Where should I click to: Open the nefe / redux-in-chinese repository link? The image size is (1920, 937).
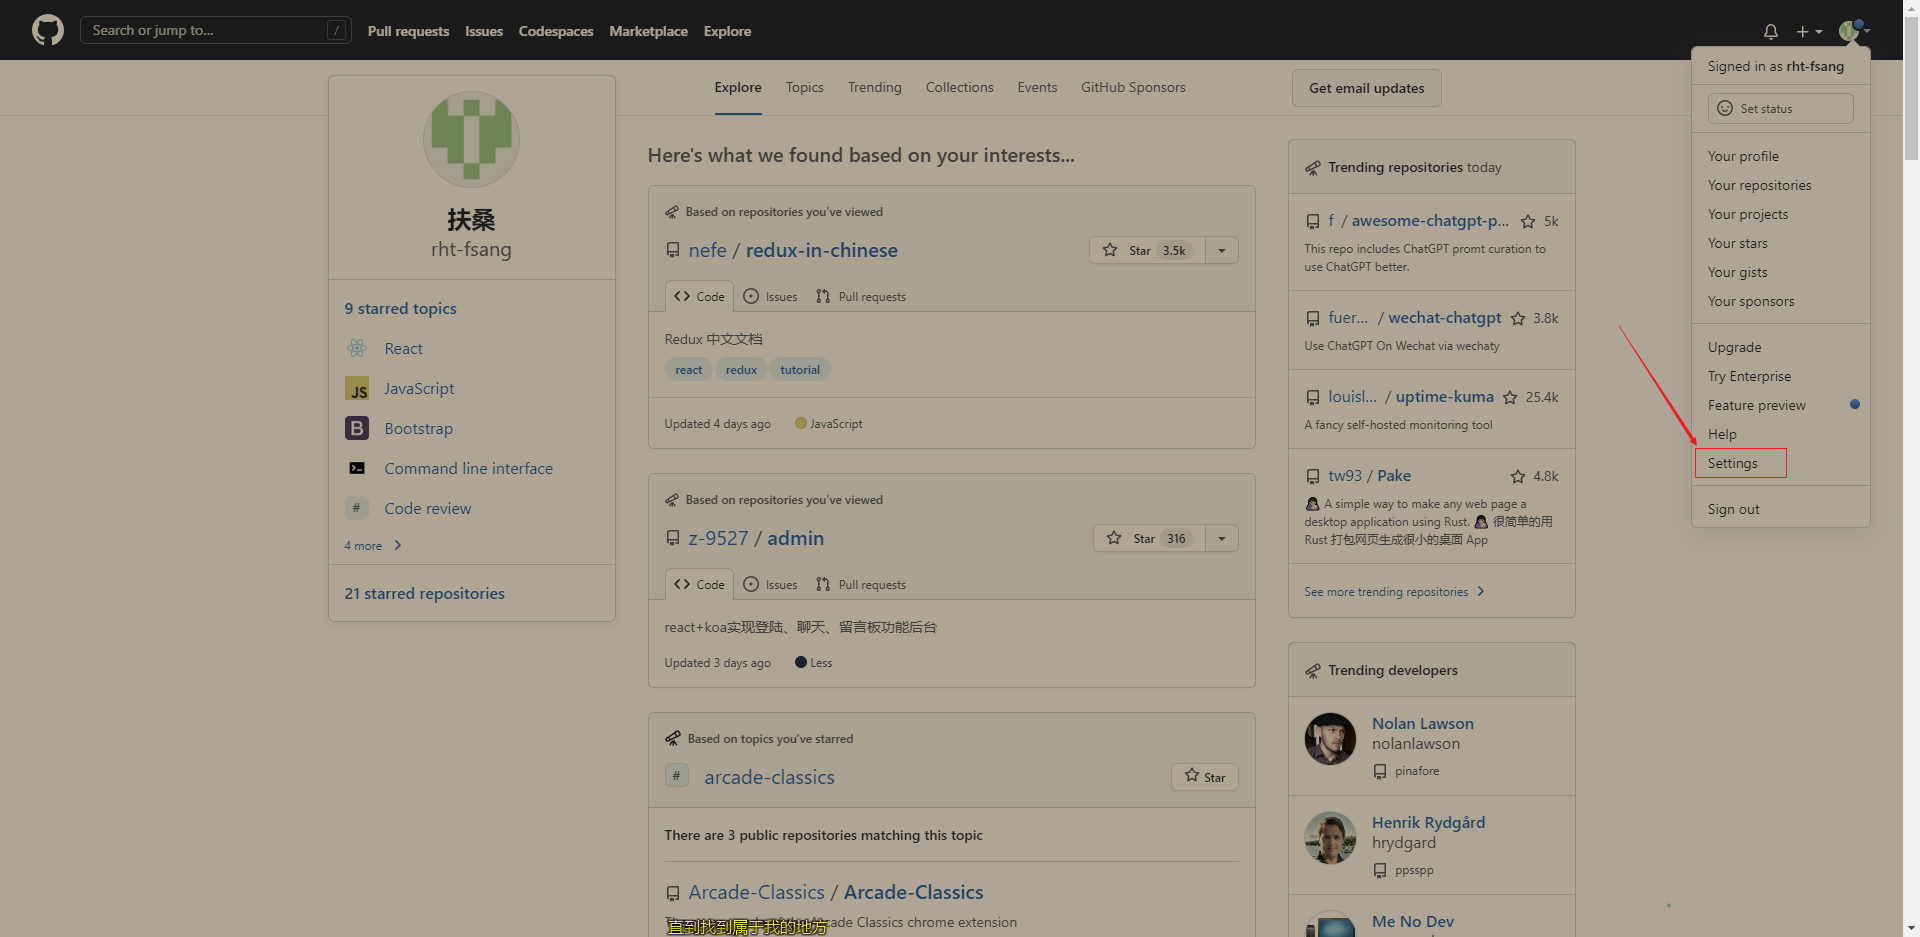(x=793, y=250)
